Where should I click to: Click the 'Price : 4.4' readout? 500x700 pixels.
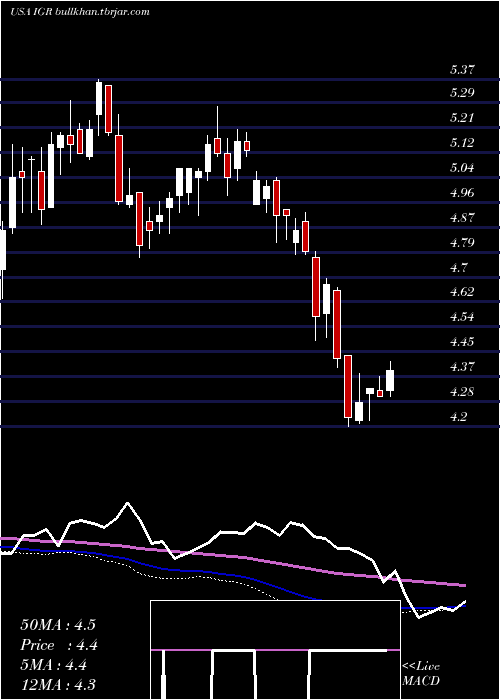[59, 645]
